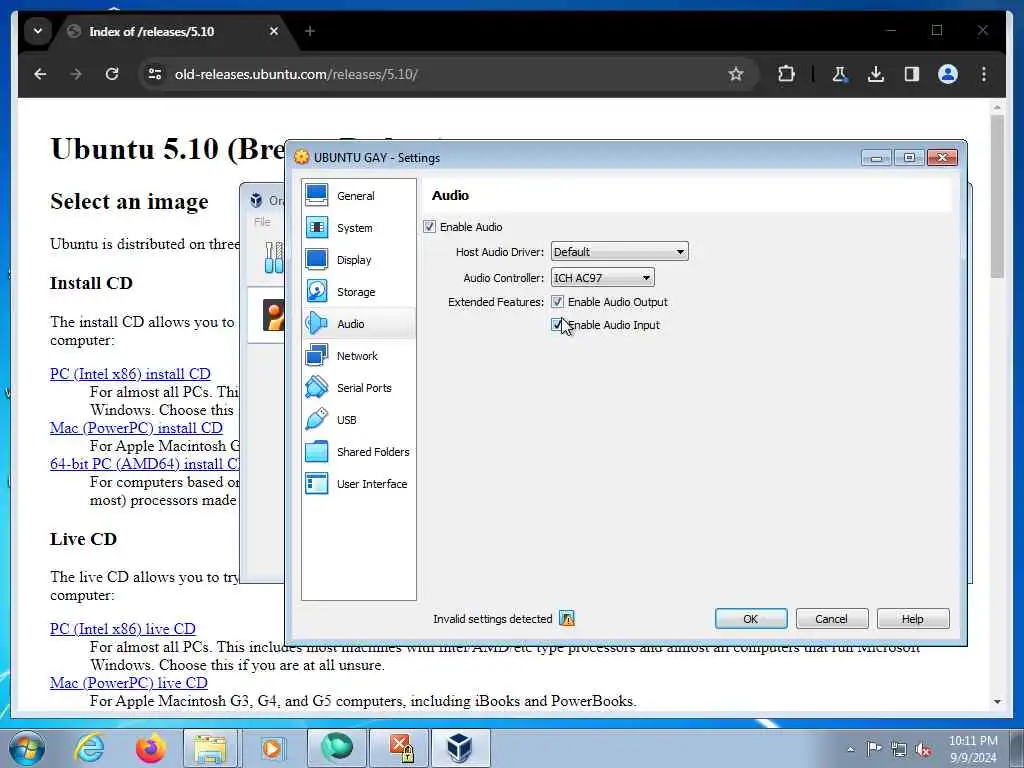Launch Internet Explorer from taskbar

(x=89, y=748)
